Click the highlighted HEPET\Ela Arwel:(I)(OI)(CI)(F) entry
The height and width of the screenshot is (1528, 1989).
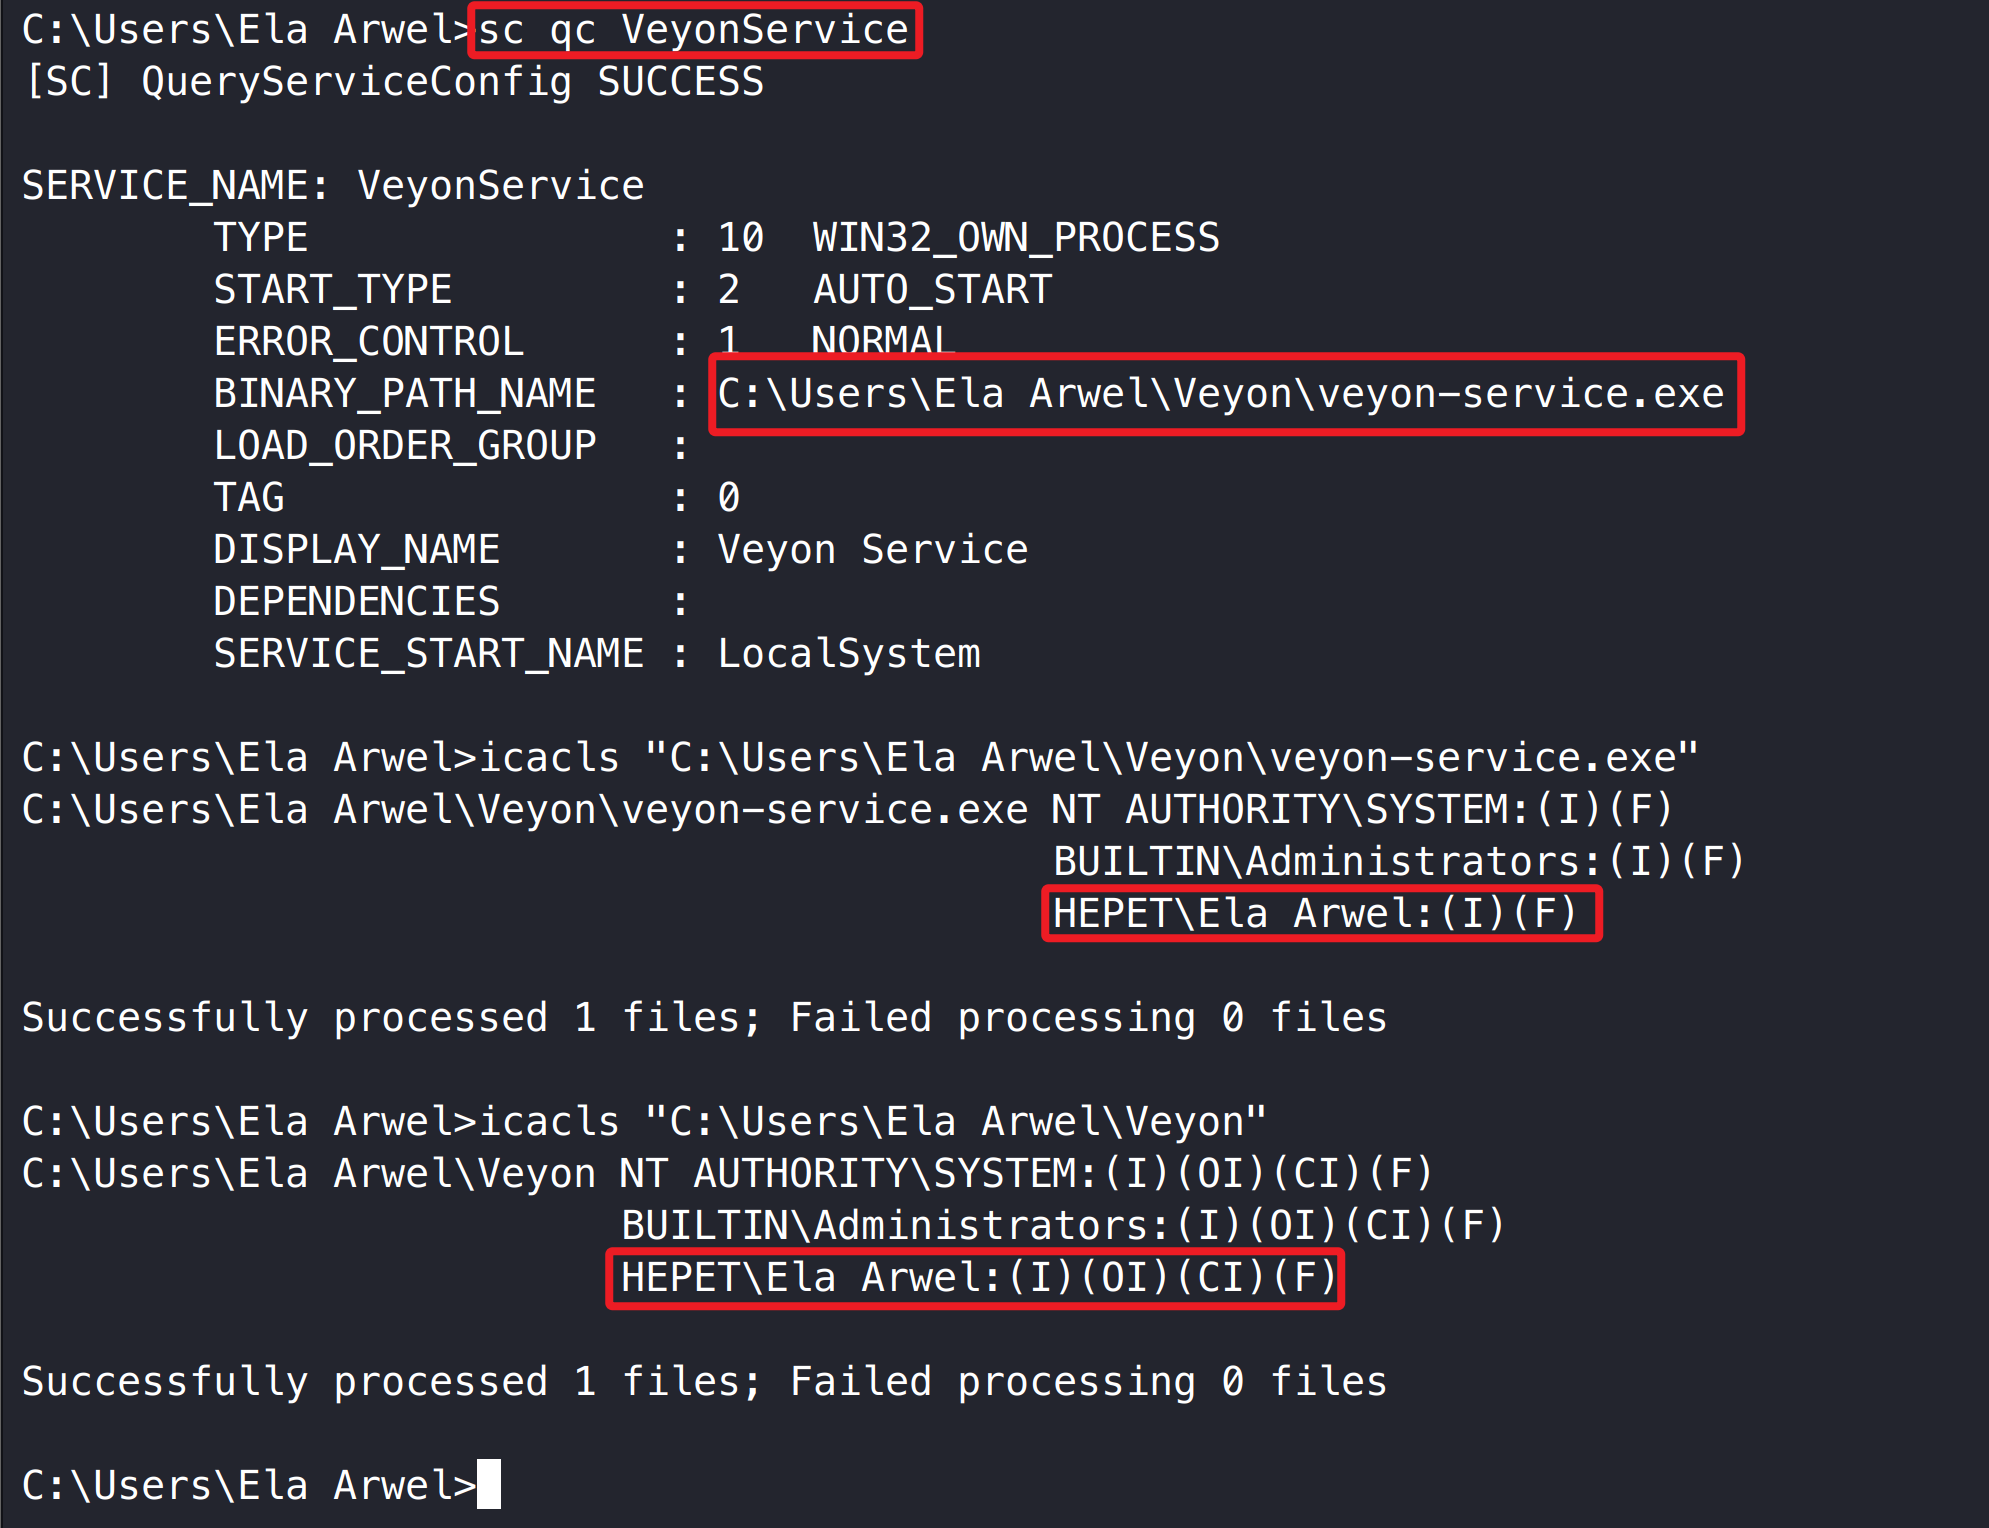pos(977,1278)
